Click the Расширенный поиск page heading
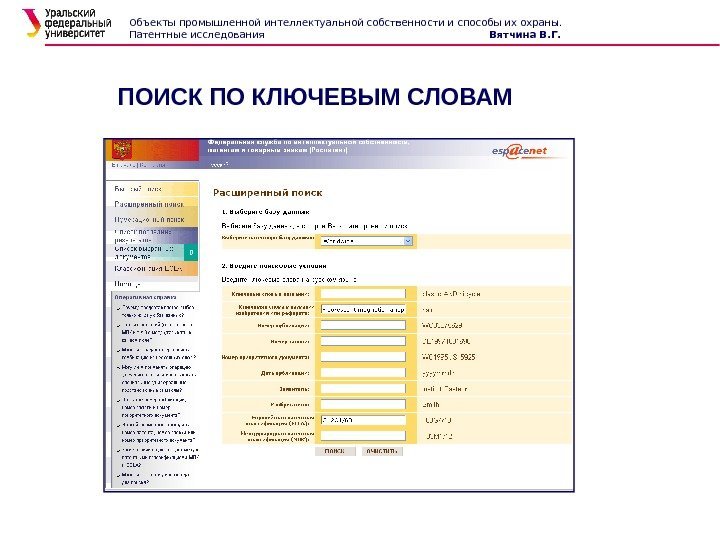This screenshot has height=540, width=720. [x=268, y=193]
